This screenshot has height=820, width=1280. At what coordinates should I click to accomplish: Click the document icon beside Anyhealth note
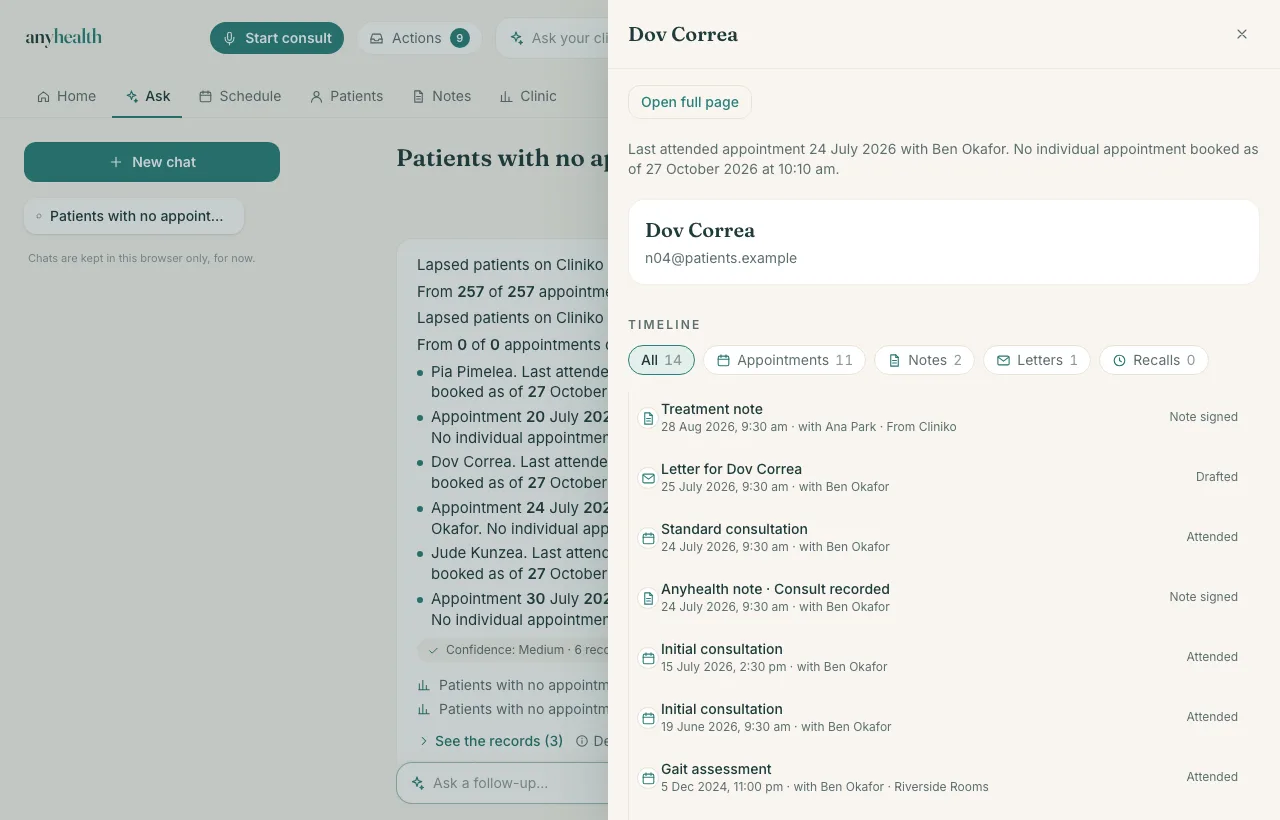click(648, 598)
